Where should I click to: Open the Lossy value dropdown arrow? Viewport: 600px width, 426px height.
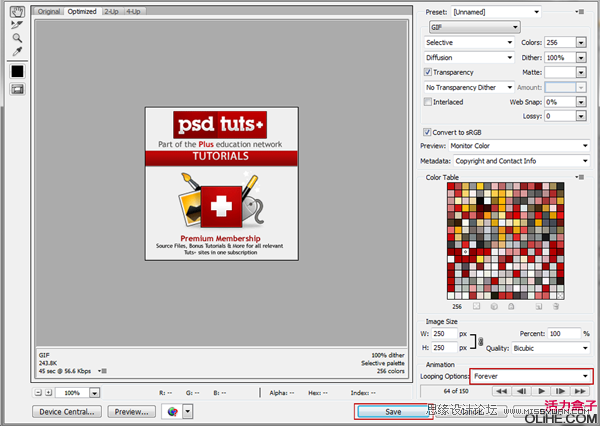pos(581,116)
